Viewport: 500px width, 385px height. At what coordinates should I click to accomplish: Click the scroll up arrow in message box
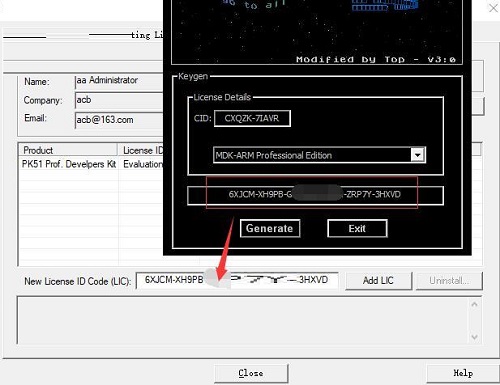(475, 304)
